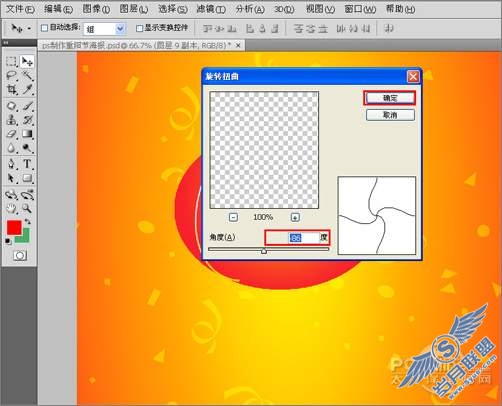This screenshot has height=406, width=502.
Task: Open the 选择 menu
Action: (173, 9)
